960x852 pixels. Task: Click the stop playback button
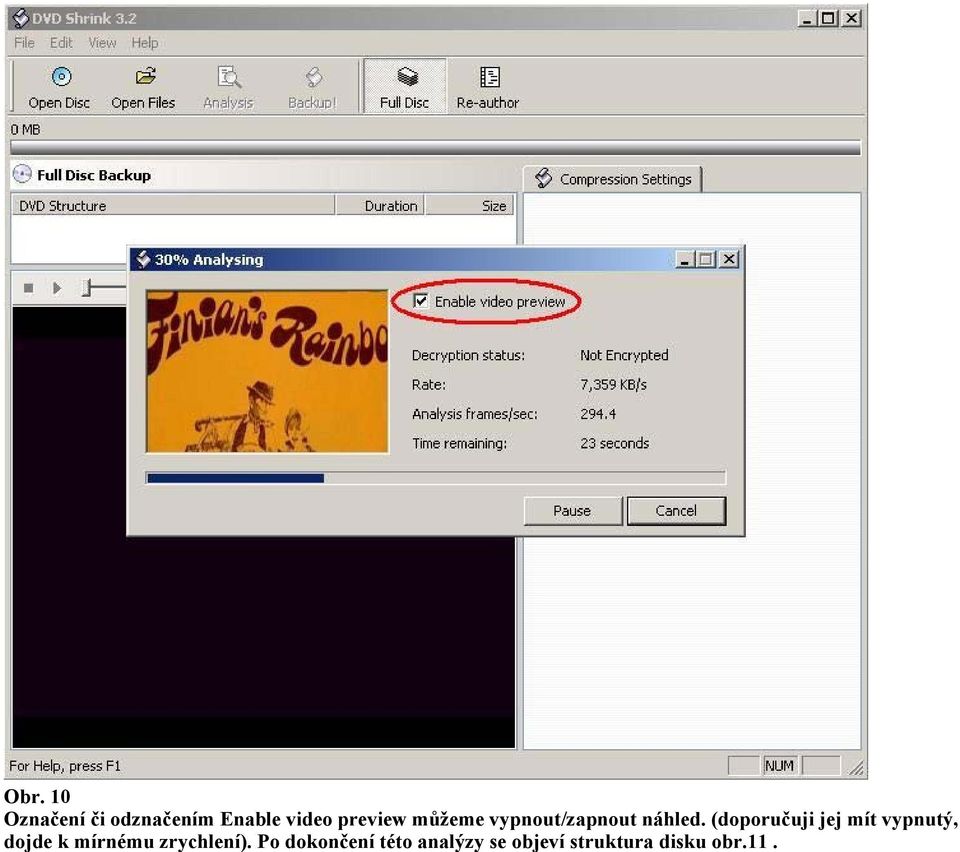pyautogui.click(x=28, y=288)
